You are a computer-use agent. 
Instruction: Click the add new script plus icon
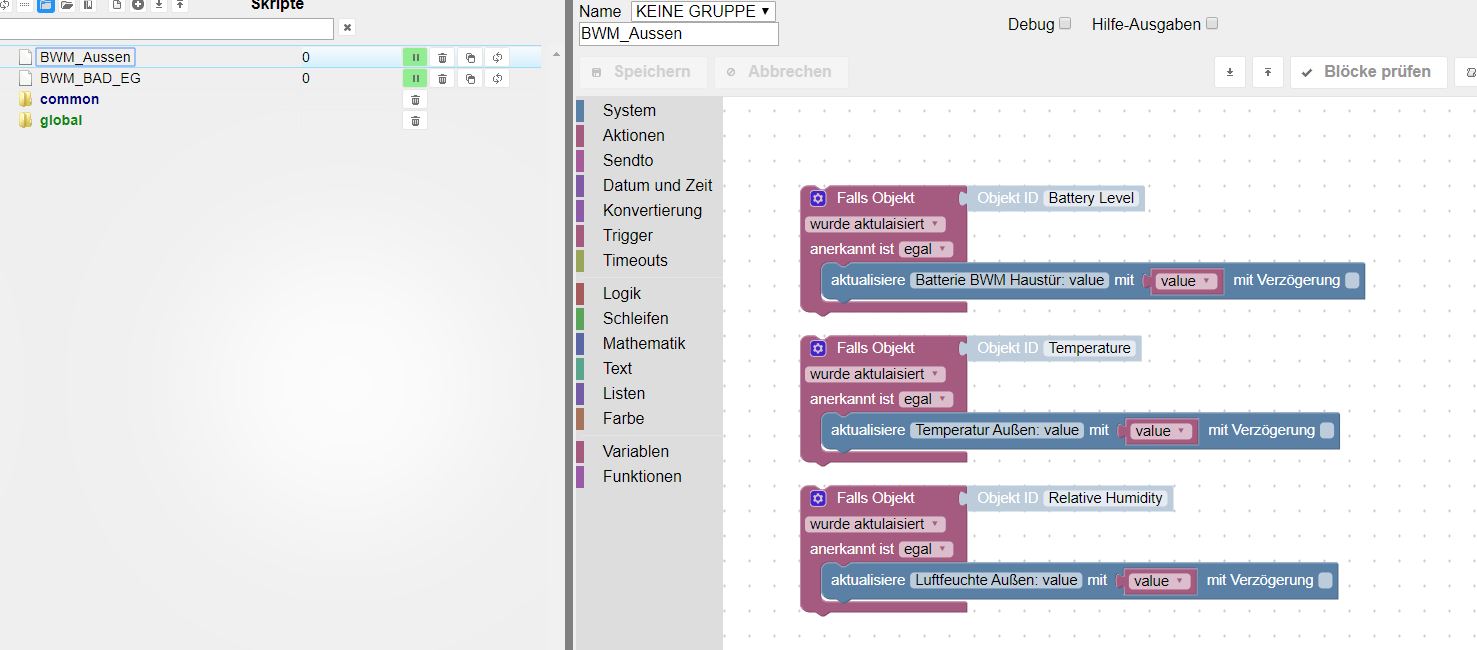137,5
